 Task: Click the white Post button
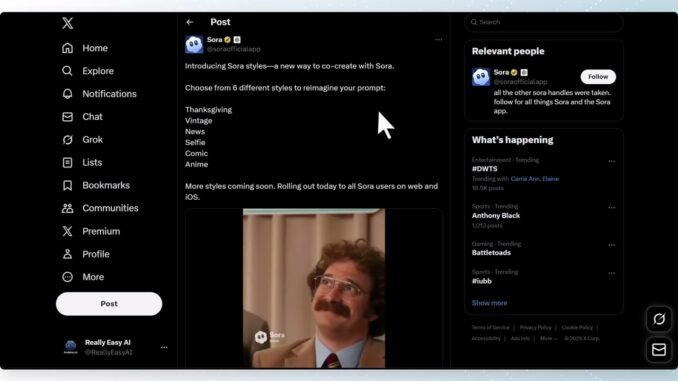coord(109,304)
